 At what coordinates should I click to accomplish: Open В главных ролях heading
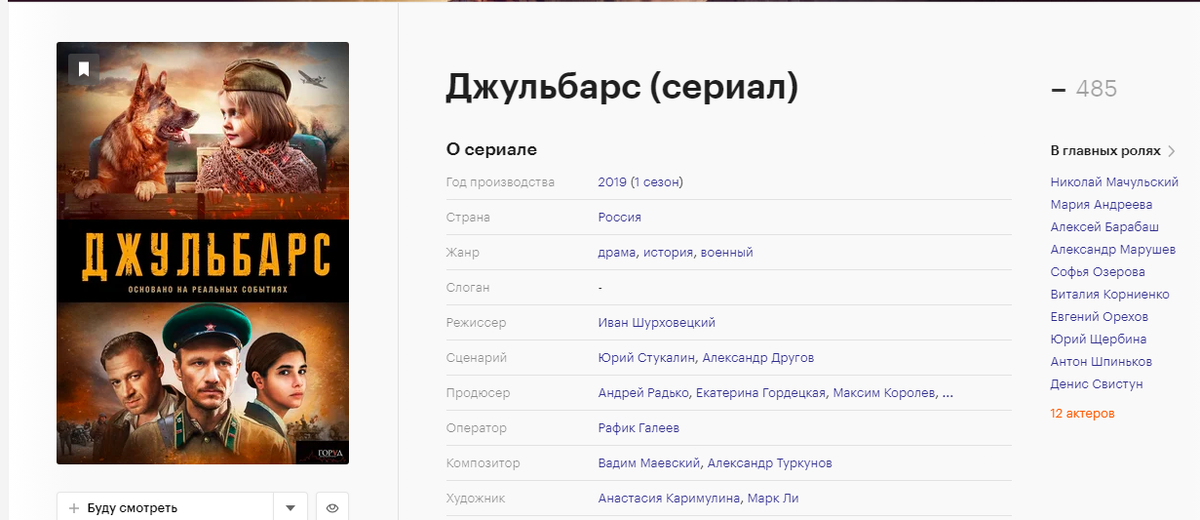1105,151
